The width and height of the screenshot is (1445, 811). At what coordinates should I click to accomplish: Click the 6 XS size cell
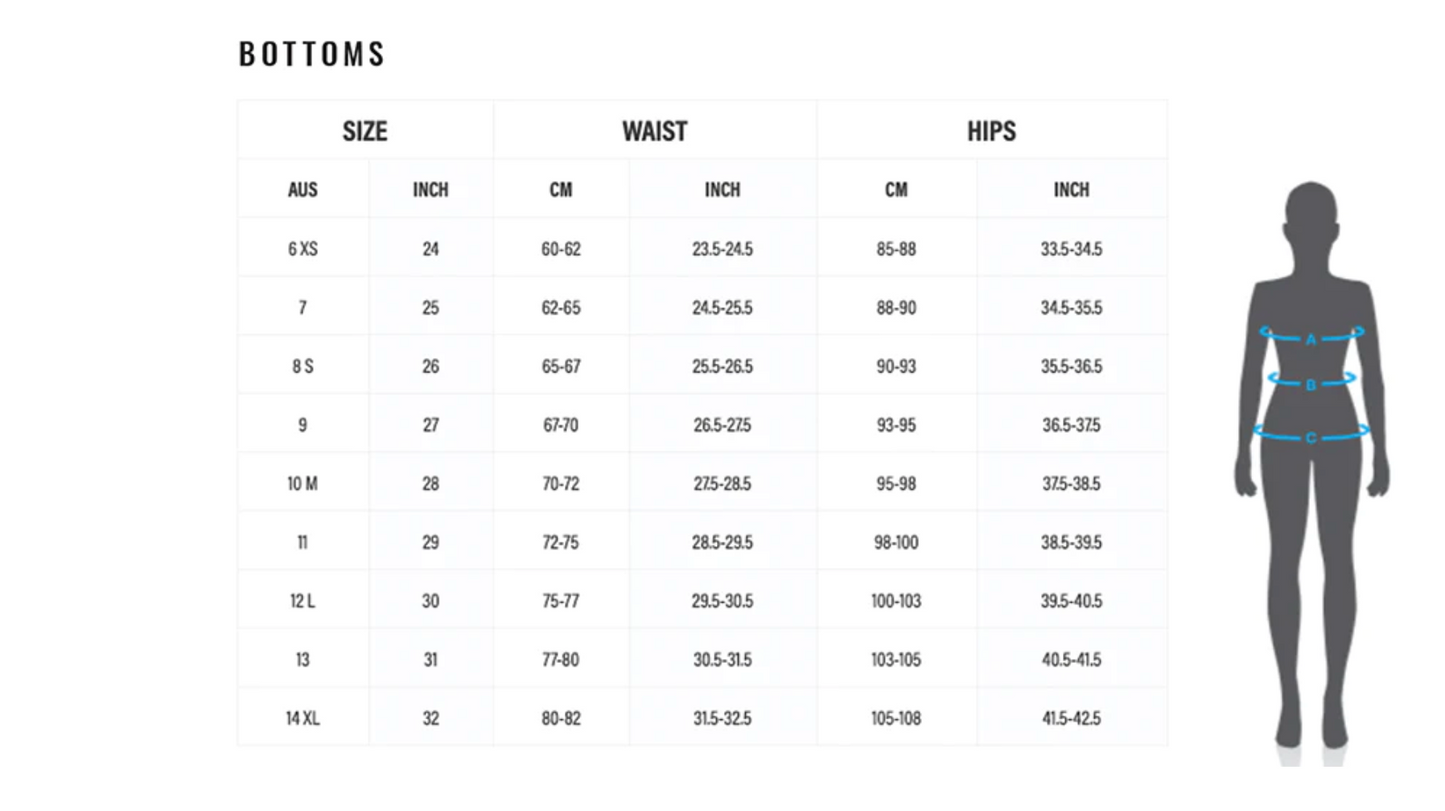[x=303, y=249]
